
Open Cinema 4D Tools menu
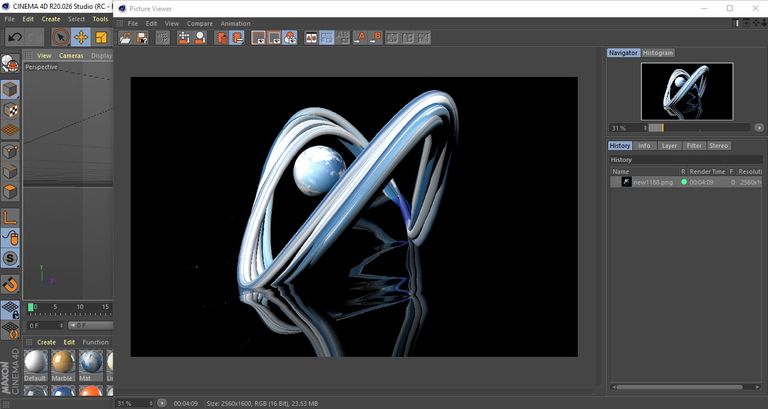click(x=100, y=19)
